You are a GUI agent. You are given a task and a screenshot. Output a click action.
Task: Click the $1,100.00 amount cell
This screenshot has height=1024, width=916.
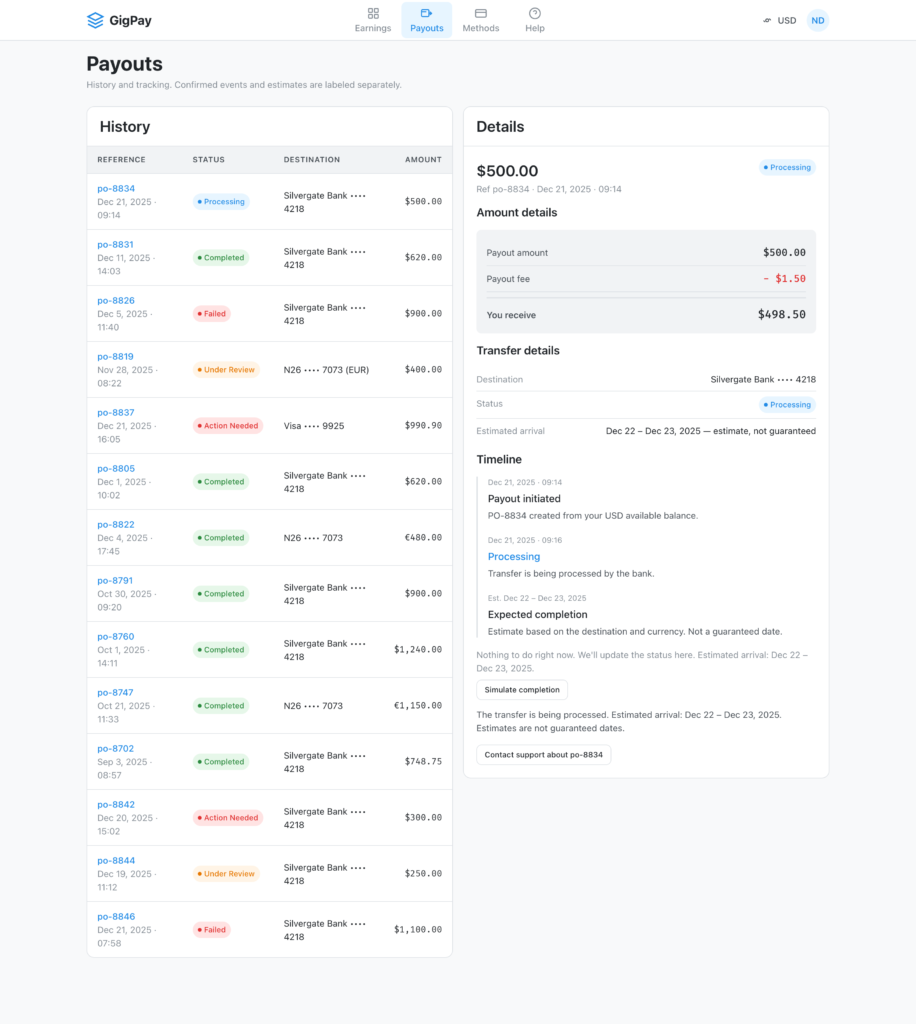pyautogui.click(x=418, y=930)
